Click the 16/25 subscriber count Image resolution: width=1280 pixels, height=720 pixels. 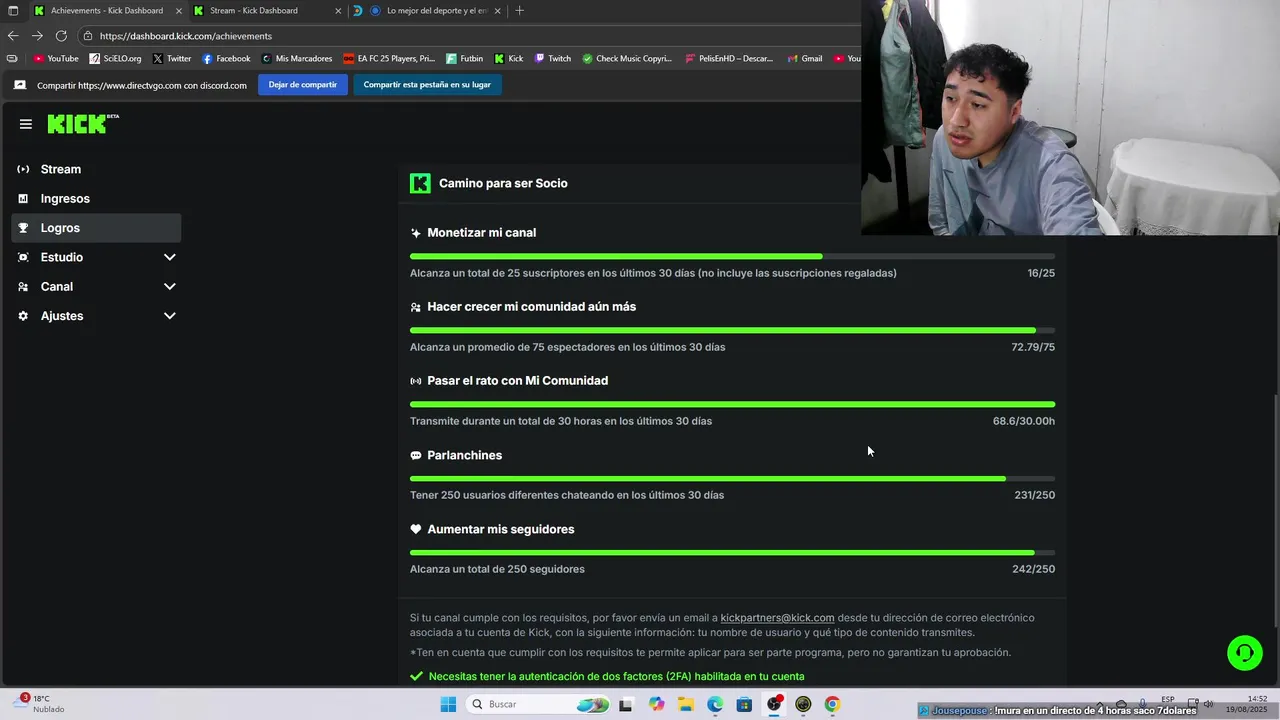pyautogui.click(x=1041, y=273)
